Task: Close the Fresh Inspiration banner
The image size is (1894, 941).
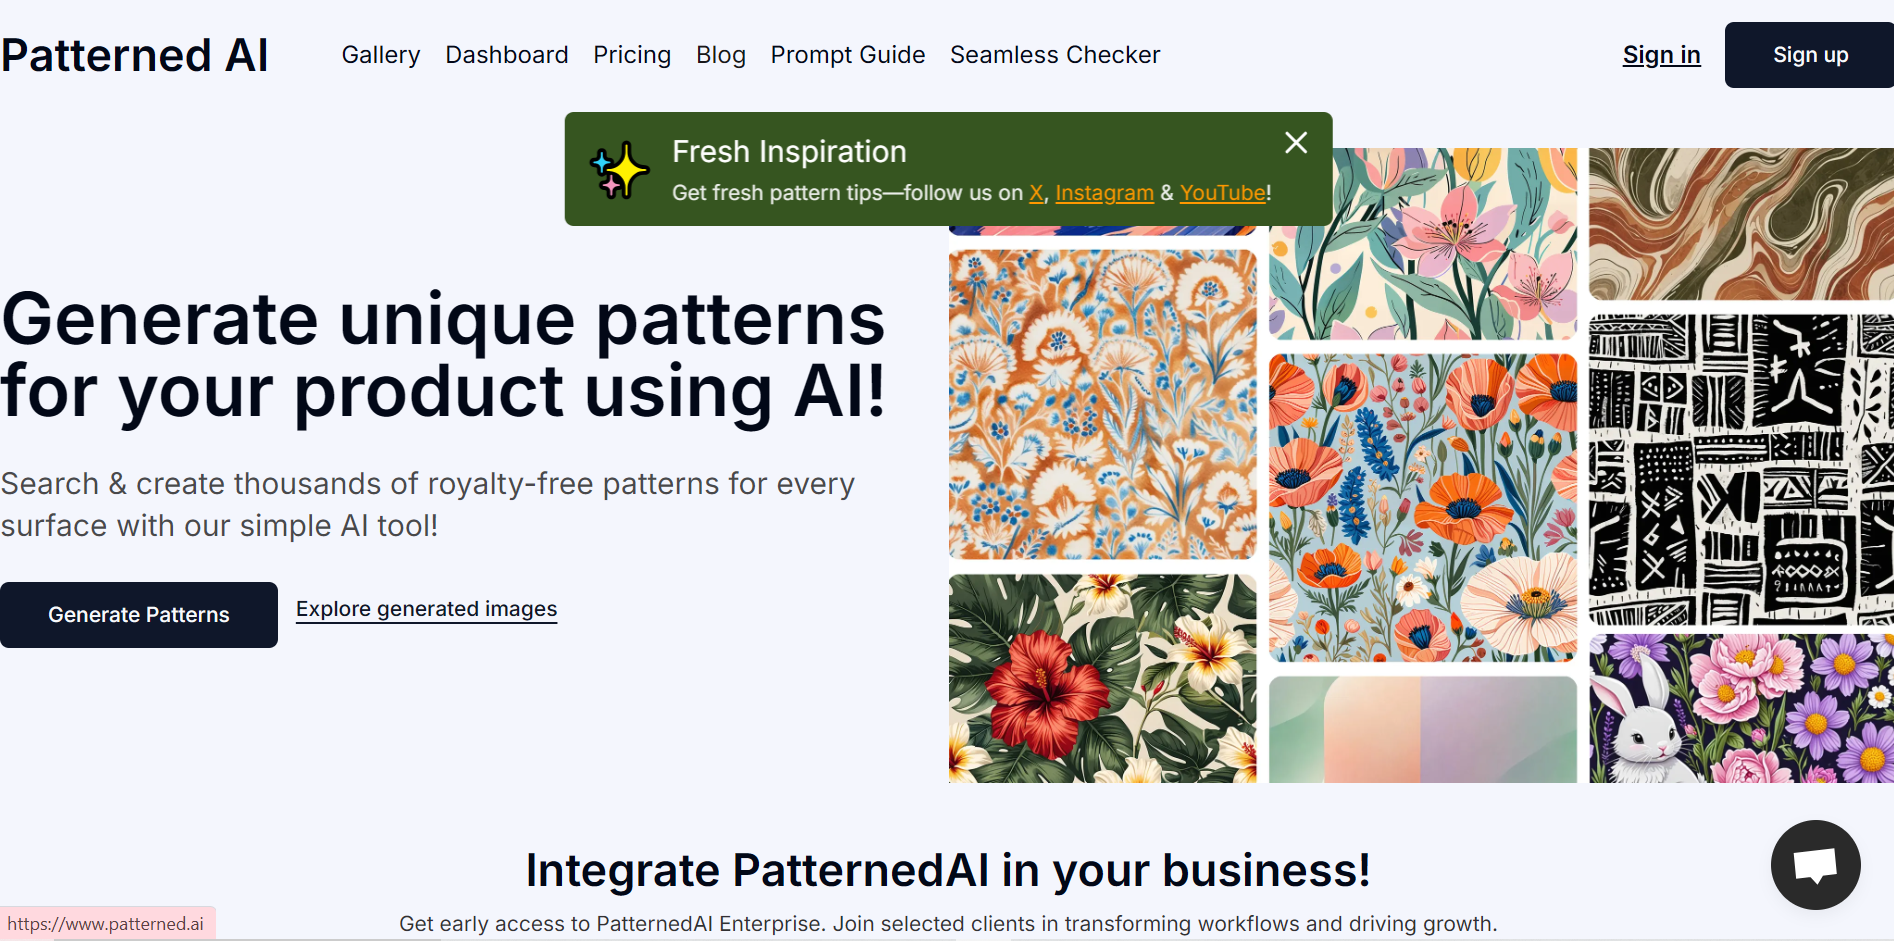Action: (x=1296, y=143)
